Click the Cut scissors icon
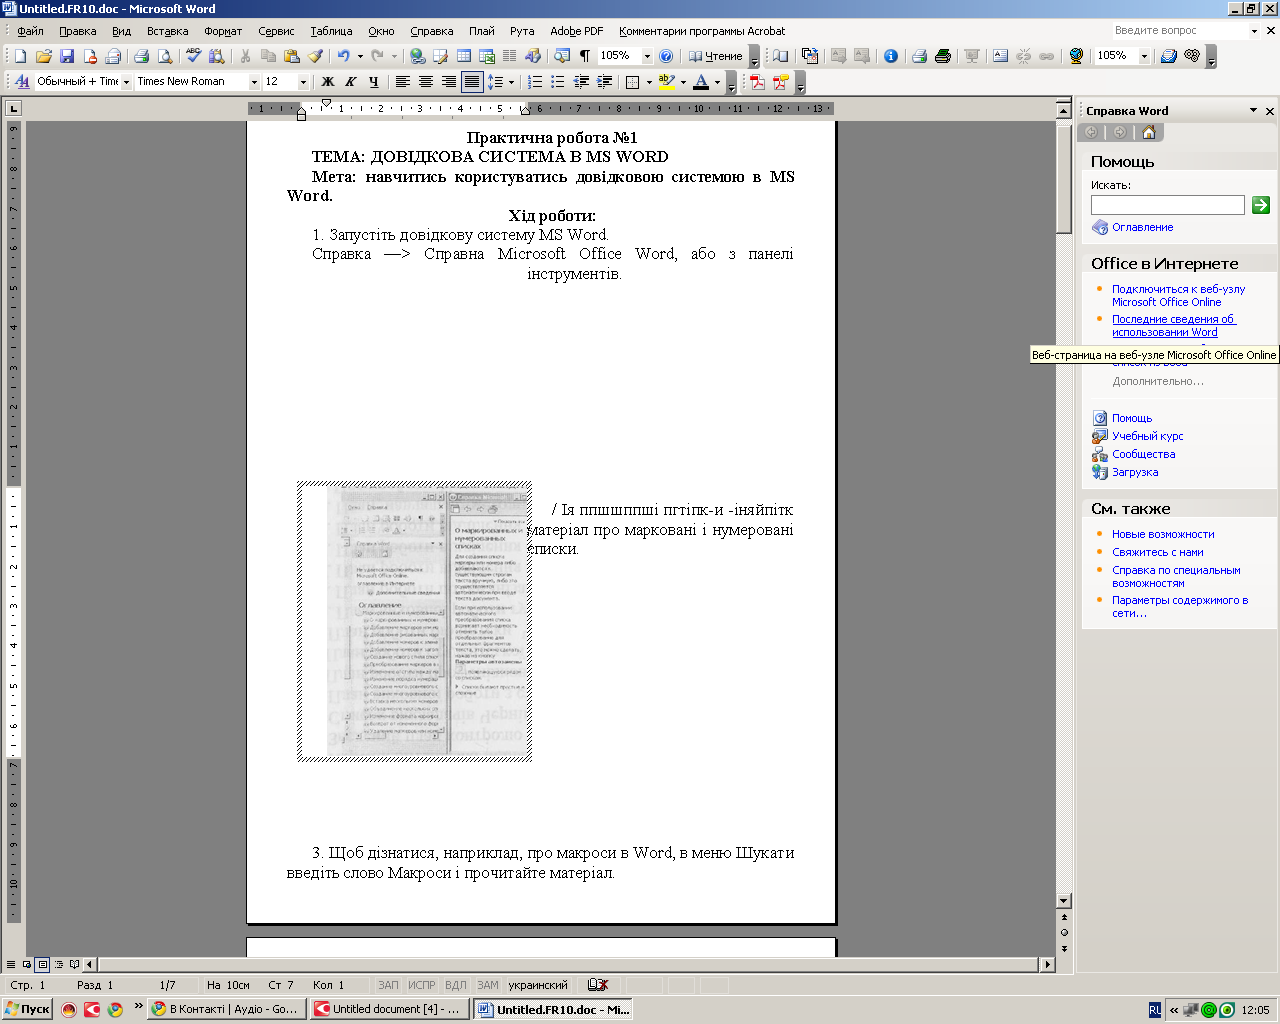Image resolution: width=1280 pixels, height=1024 pixels. click(x=245, y=56)
